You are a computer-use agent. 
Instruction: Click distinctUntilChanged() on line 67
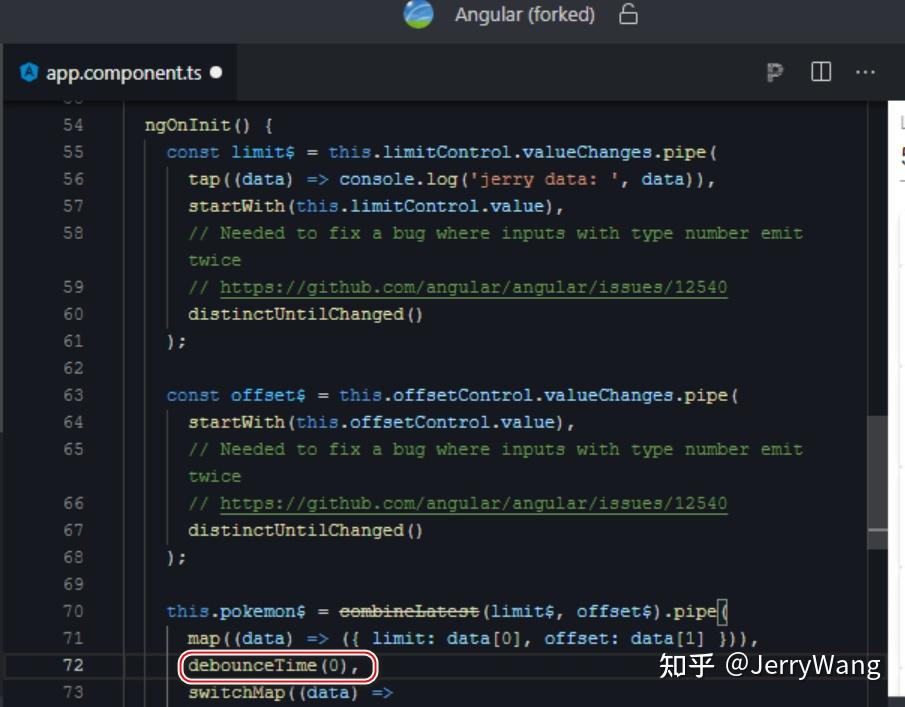coord(305,530)
